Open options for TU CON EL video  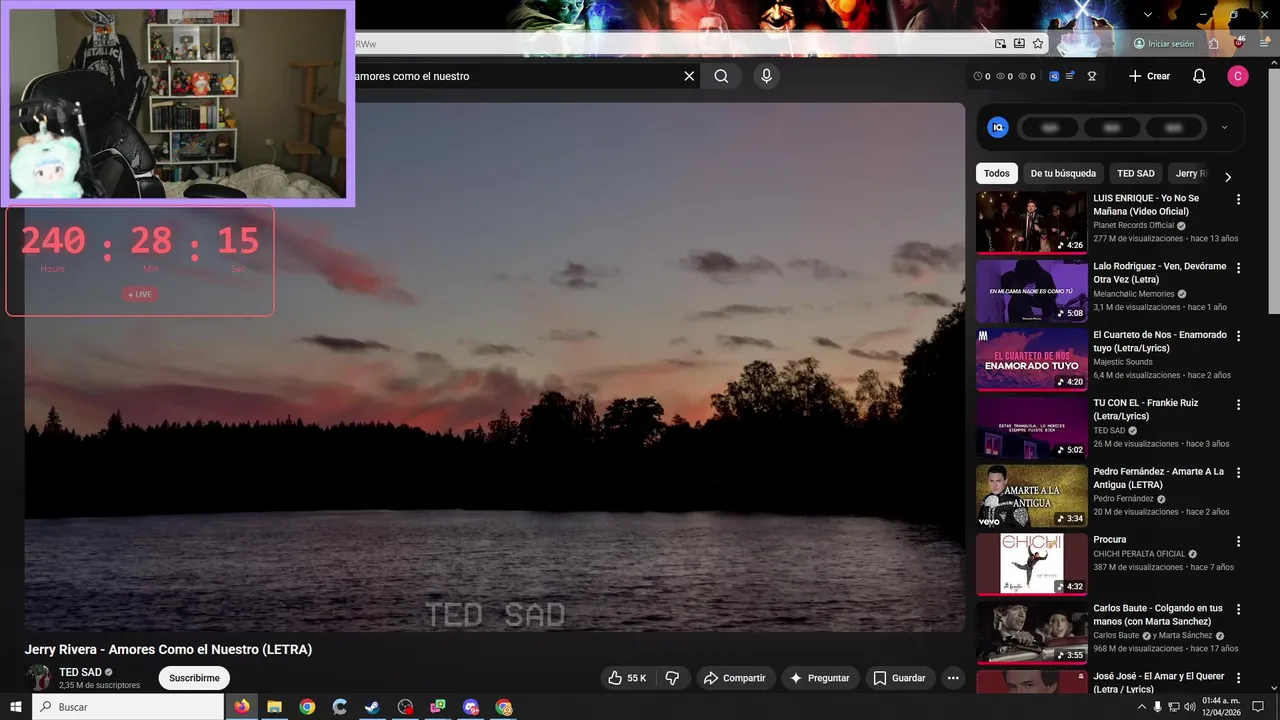coord(1238,405)
